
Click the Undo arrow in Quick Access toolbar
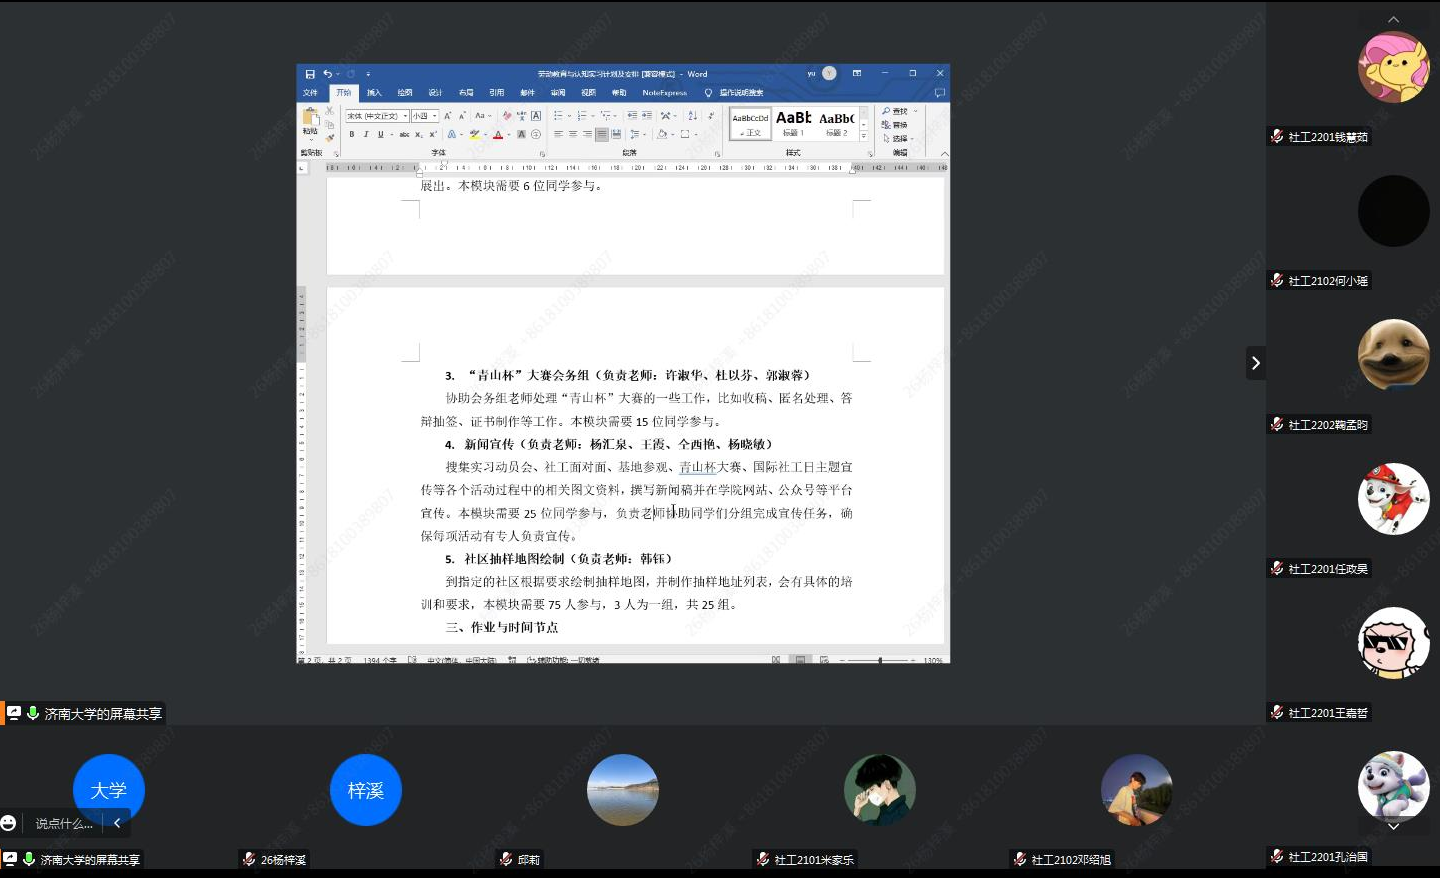[327, 74]
